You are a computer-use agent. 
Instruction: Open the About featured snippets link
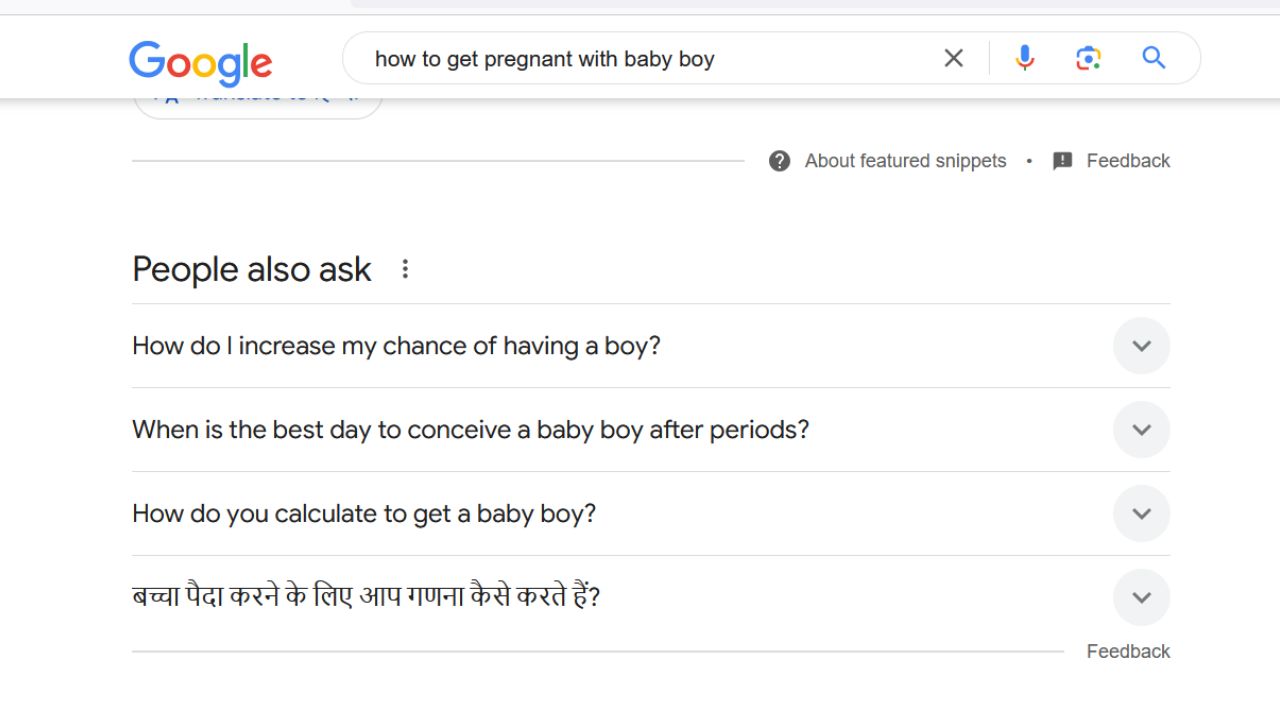pos(905,160)
